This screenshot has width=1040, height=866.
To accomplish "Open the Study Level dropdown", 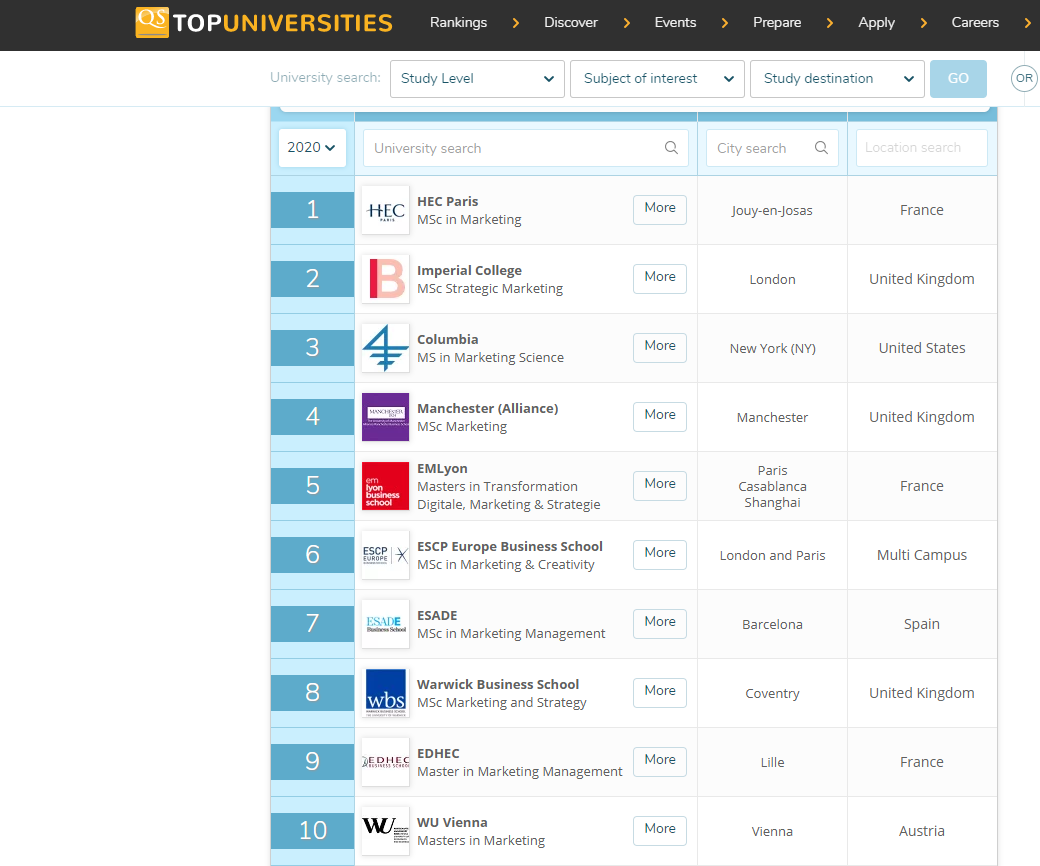I will [x=477, y=79].
